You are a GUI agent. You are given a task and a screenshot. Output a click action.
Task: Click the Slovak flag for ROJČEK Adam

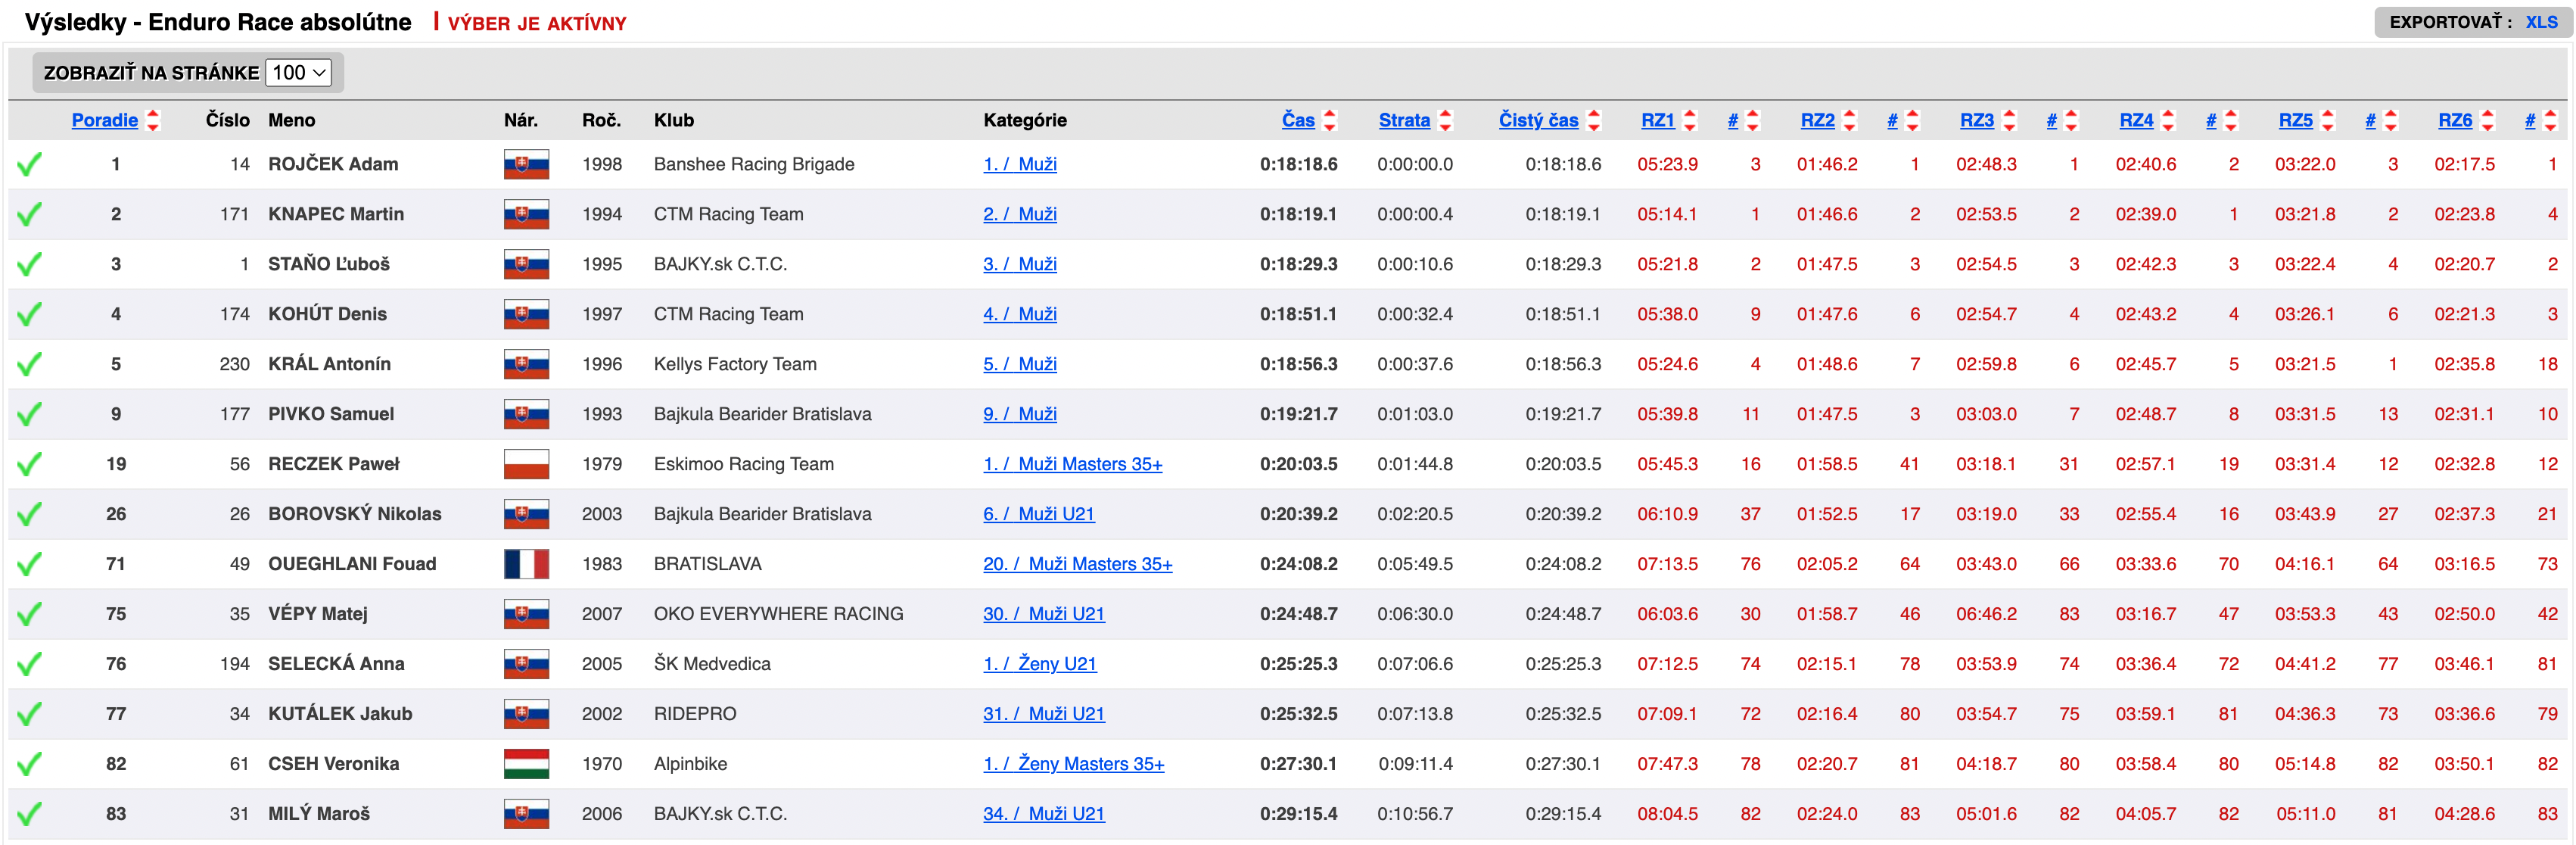526,164
